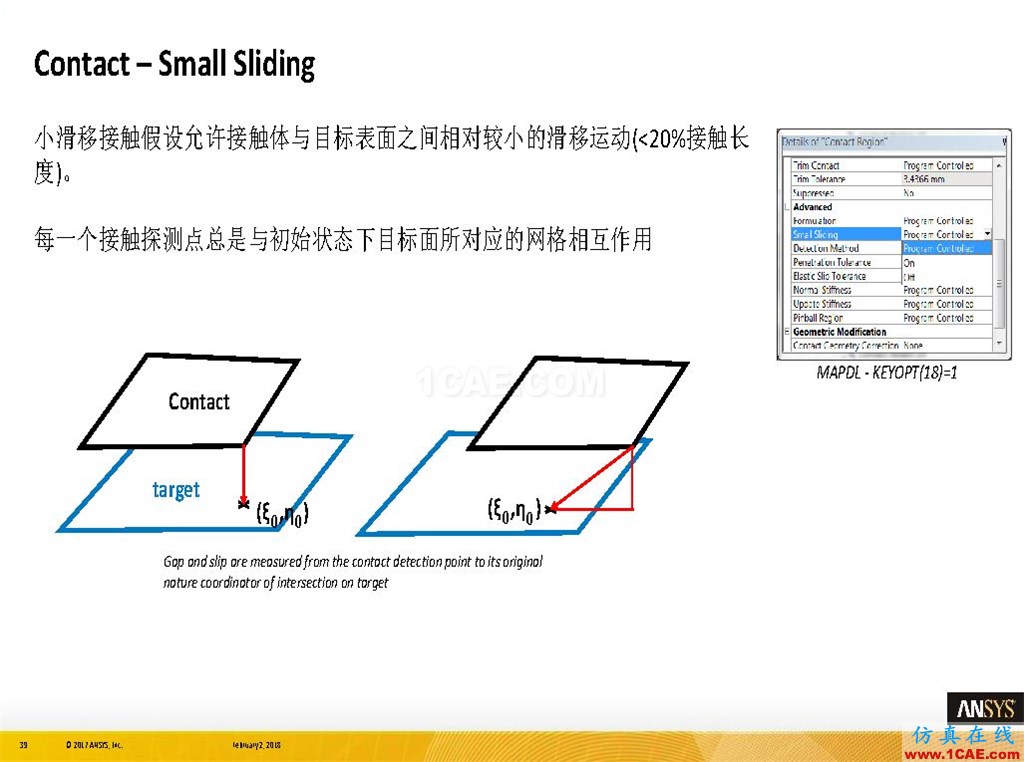Screen dimensions: 1024x762
Task: Select the Small Sliding property row
Action: point(891,234)
